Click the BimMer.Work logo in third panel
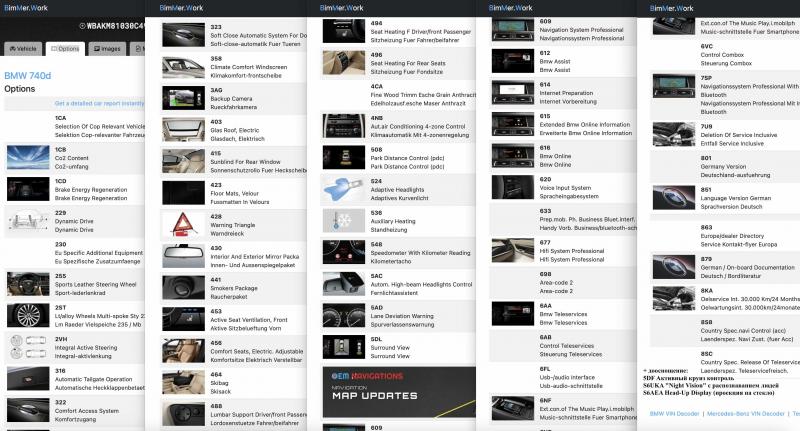The image size is (800, 431). (x=341, y=8)
